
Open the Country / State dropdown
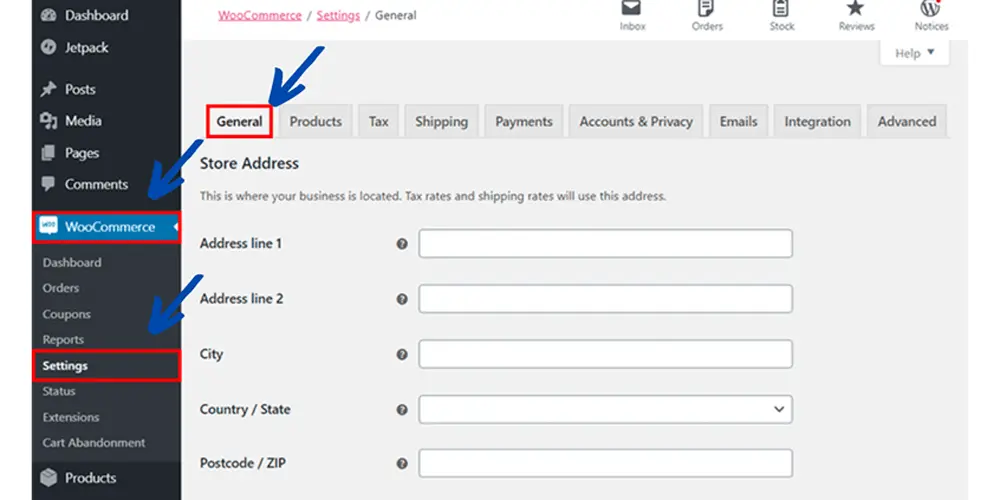click(605, 409)
